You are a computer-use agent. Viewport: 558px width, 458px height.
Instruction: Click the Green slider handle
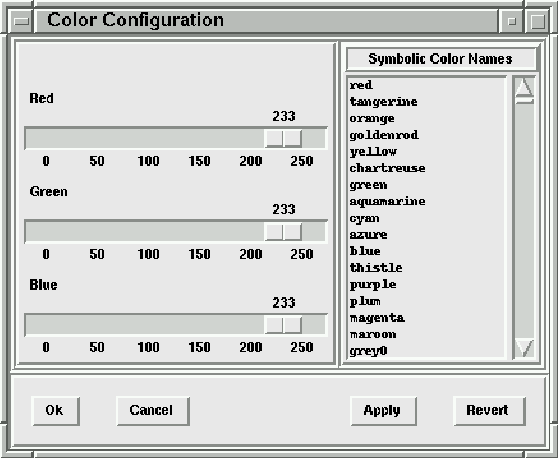pyautogui.click(x=283, y=232)
